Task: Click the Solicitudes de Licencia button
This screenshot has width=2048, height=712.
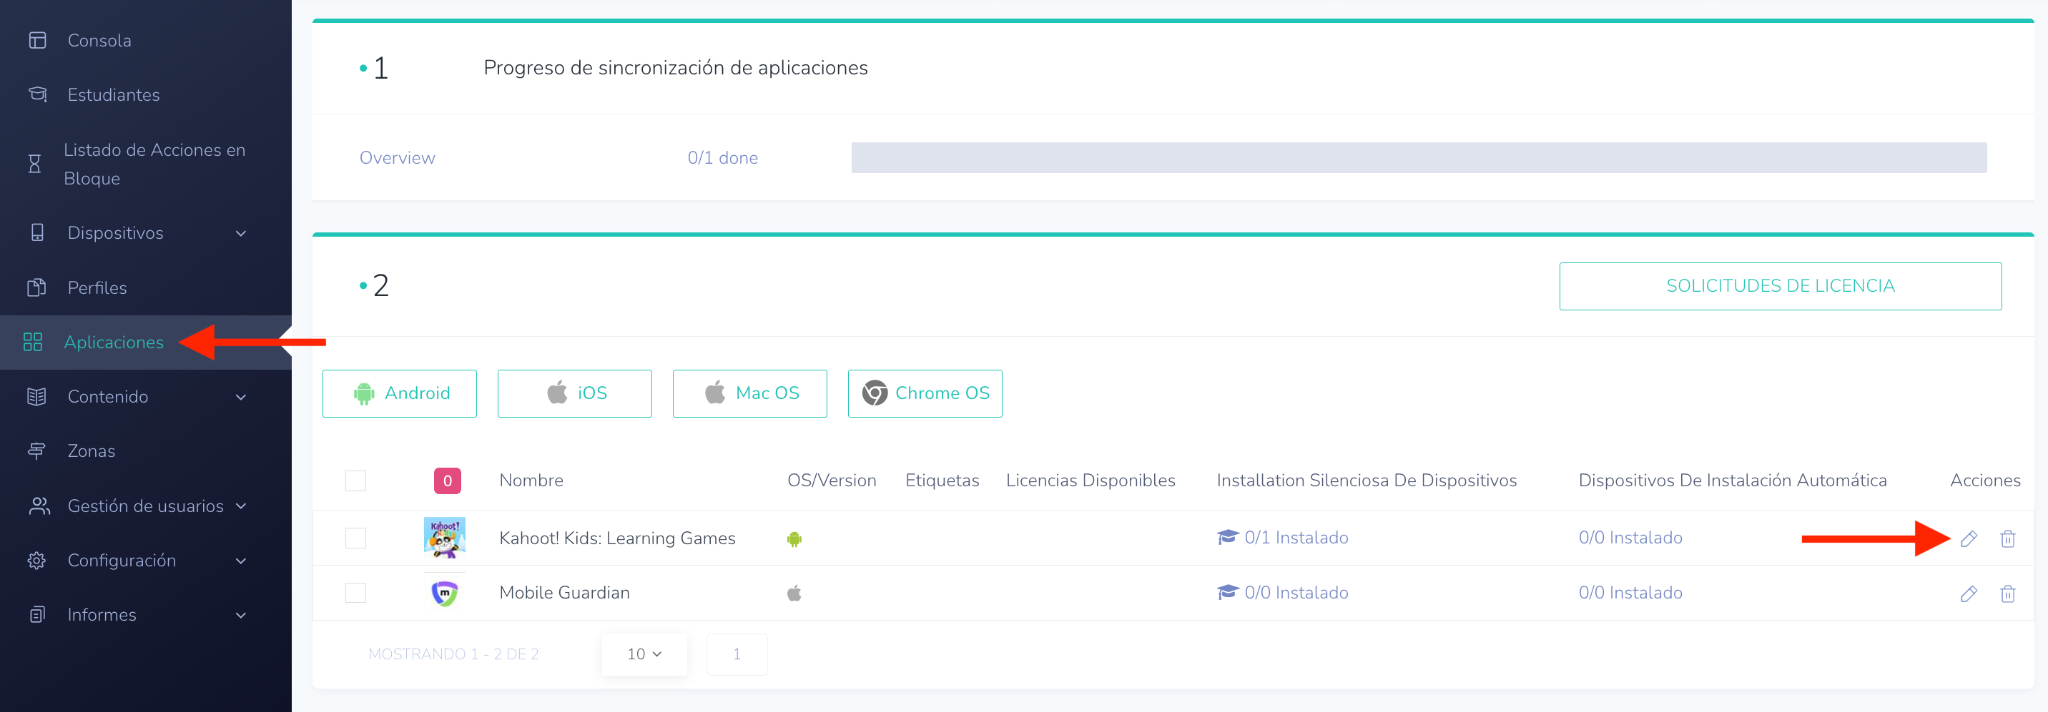Action: (1780, 286)
